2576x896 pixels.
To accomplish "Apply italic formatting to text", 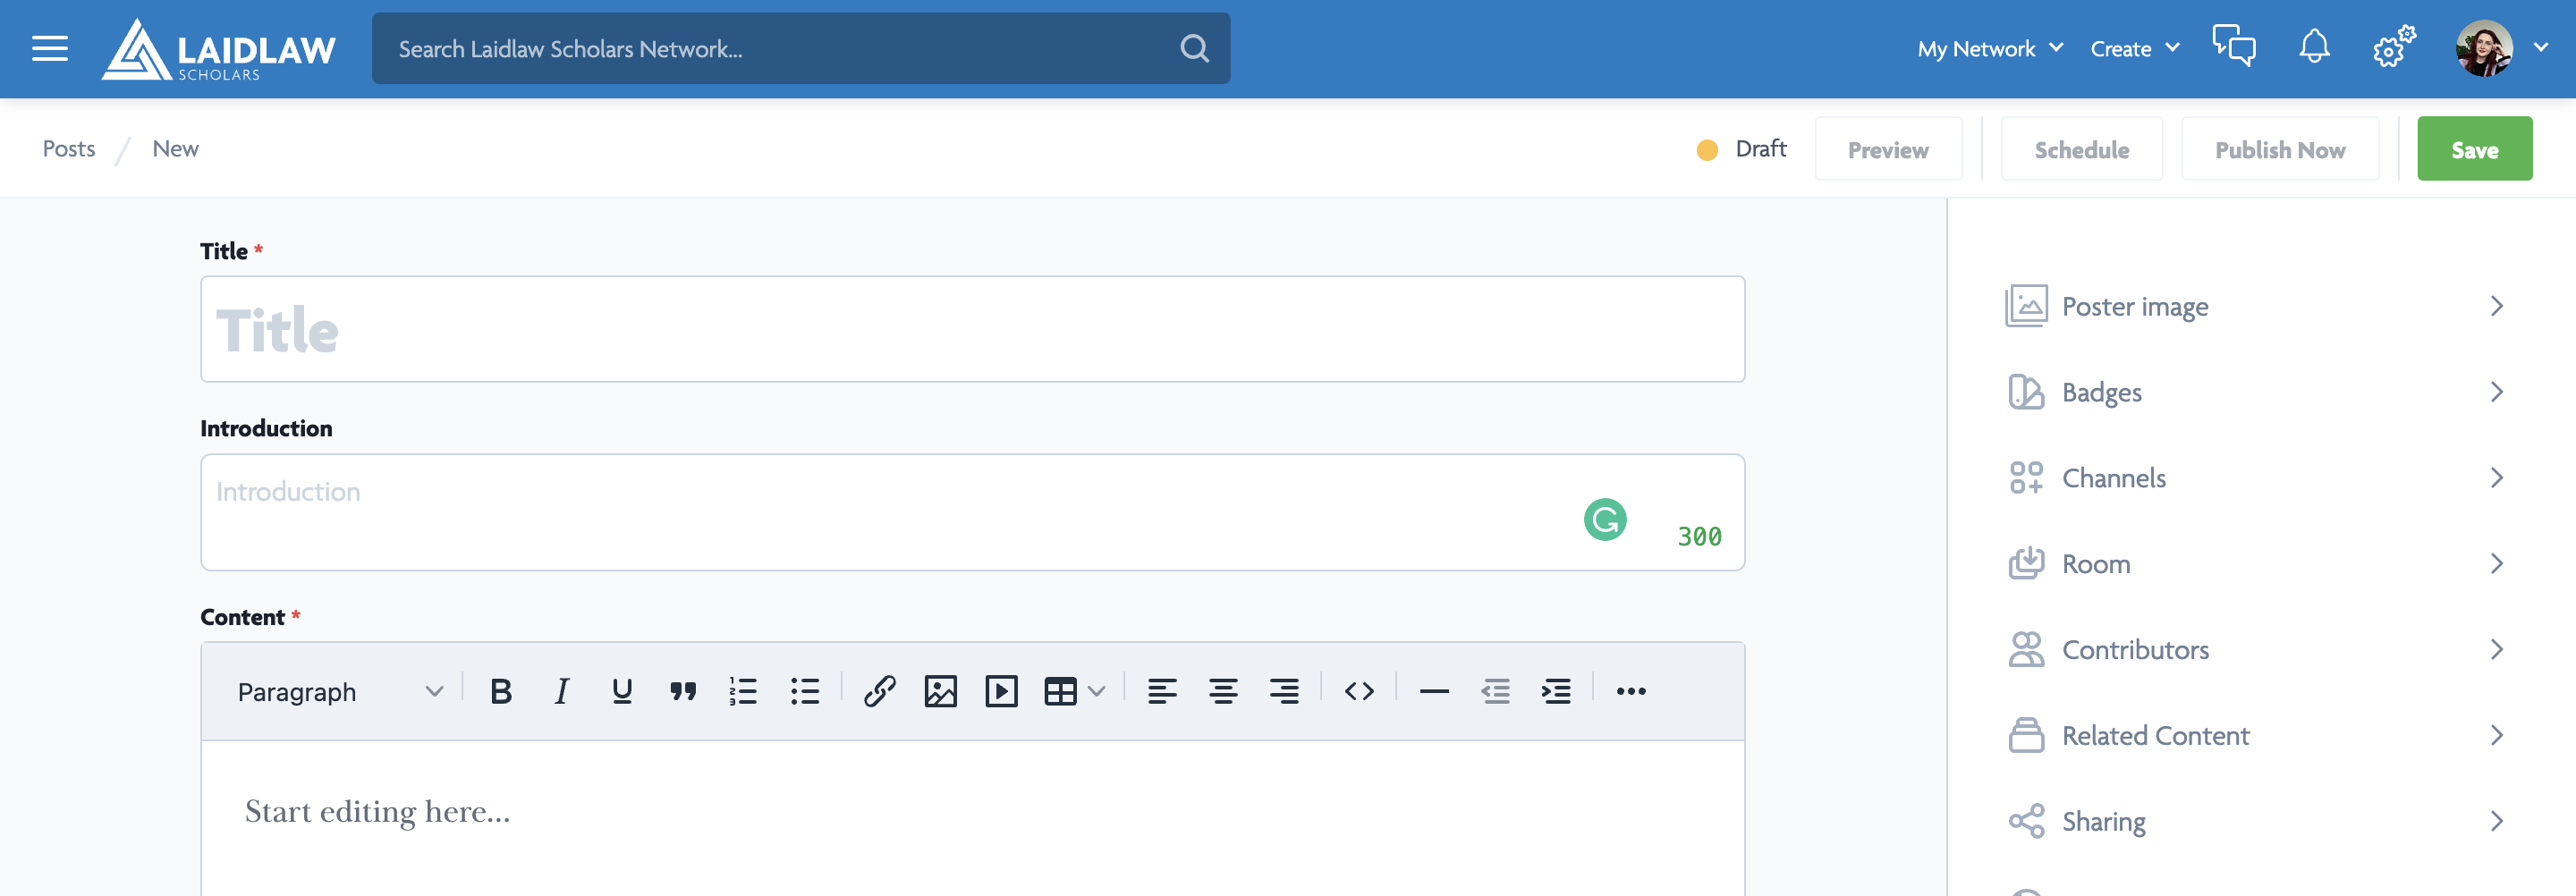I will 562,691.
